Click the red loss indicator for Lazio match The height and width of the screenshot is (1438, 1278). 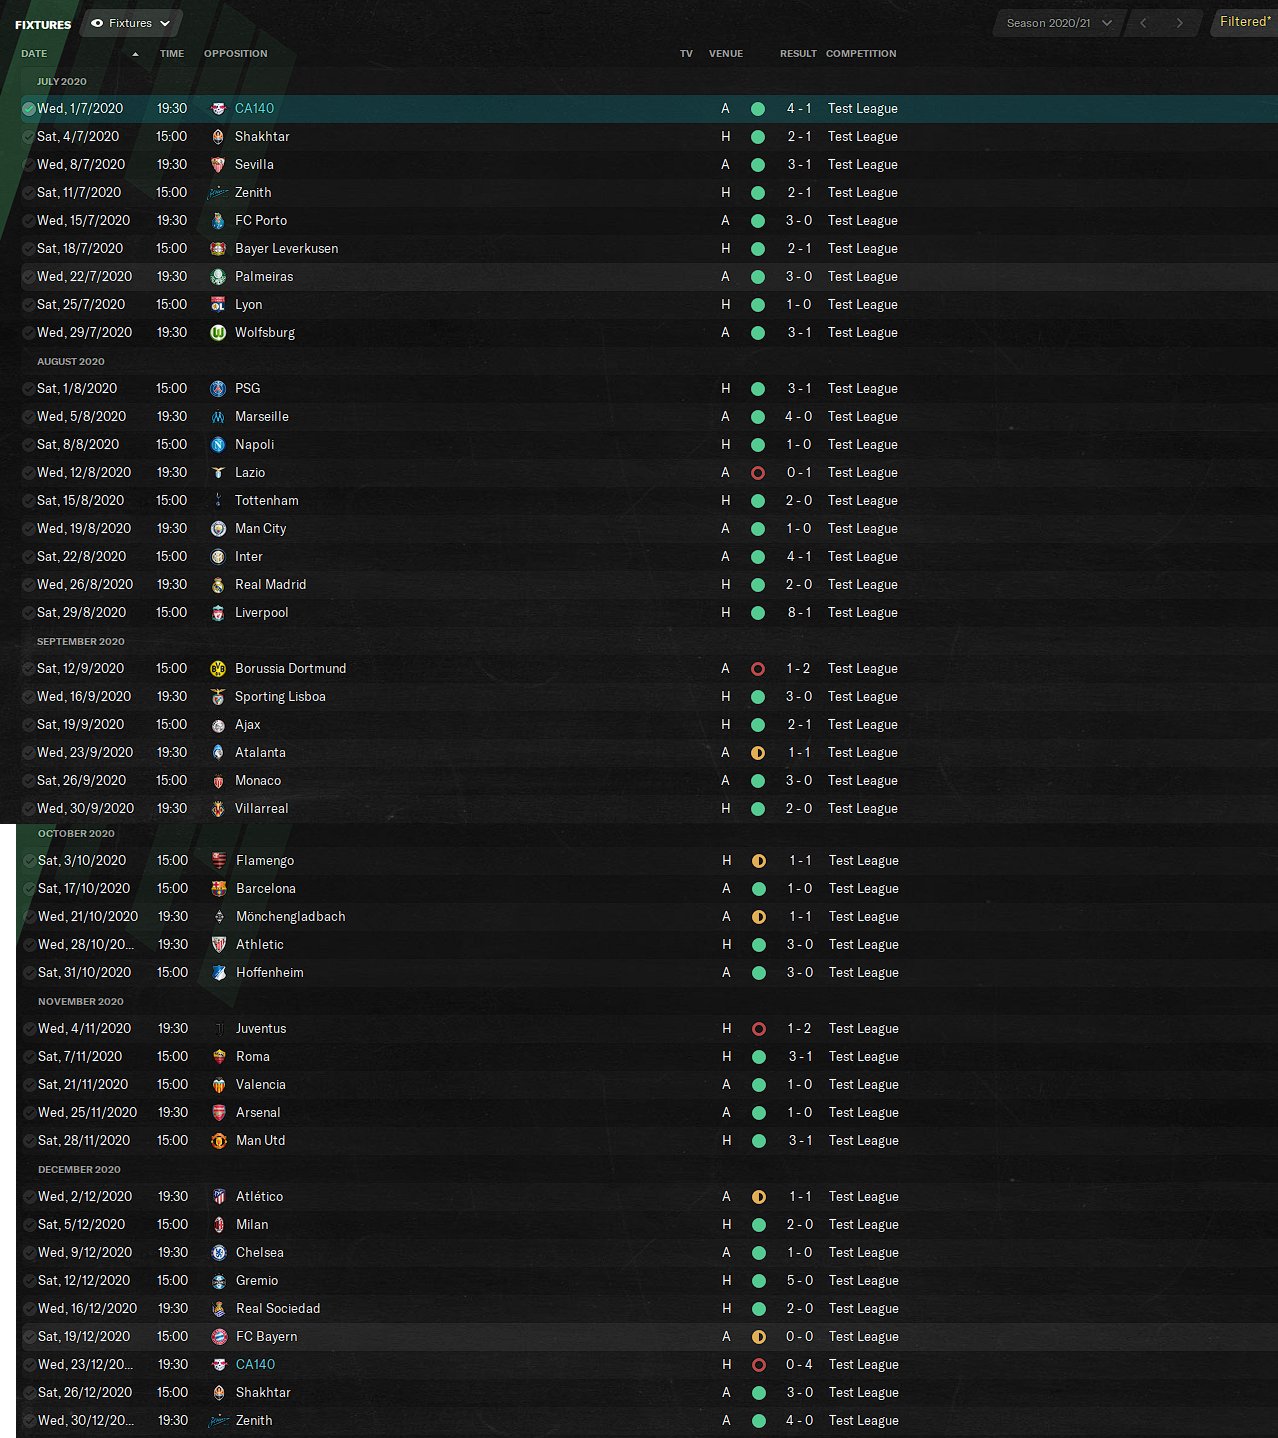(757, 473)
